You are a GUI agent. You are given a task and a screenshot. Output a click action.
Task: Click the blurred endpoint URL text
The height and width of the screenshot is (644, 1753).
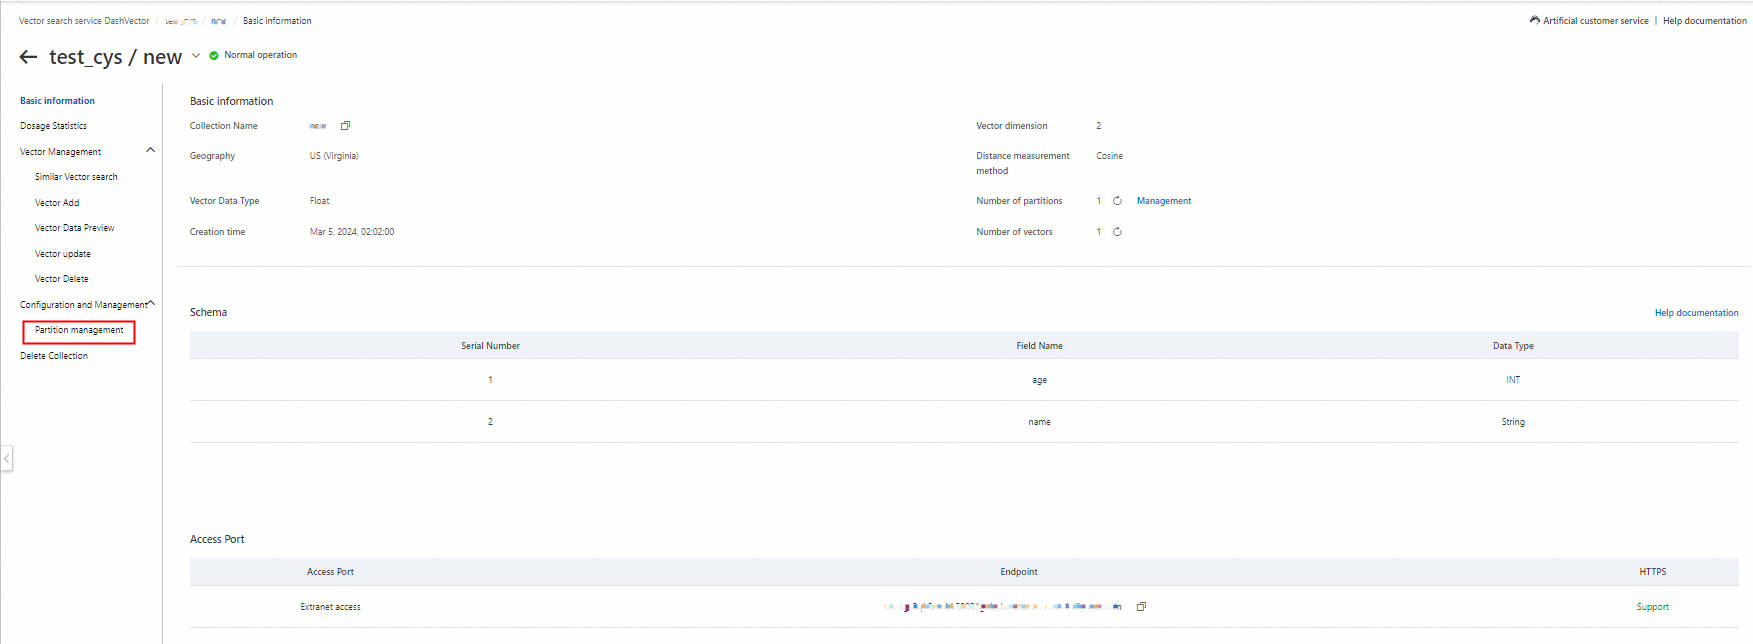1003,607
